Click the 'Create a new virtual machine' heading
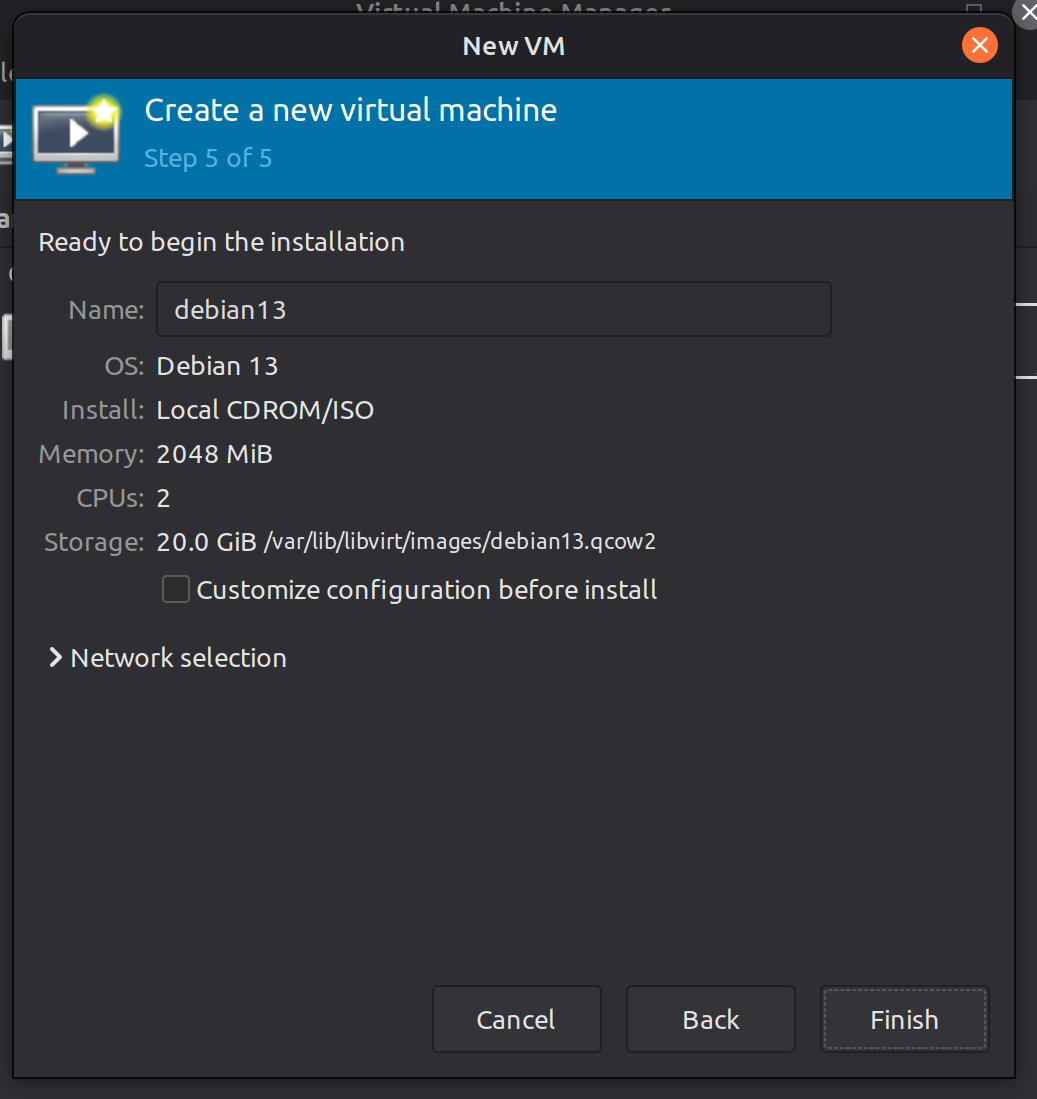1037x1099 pixels. [350, 110]
